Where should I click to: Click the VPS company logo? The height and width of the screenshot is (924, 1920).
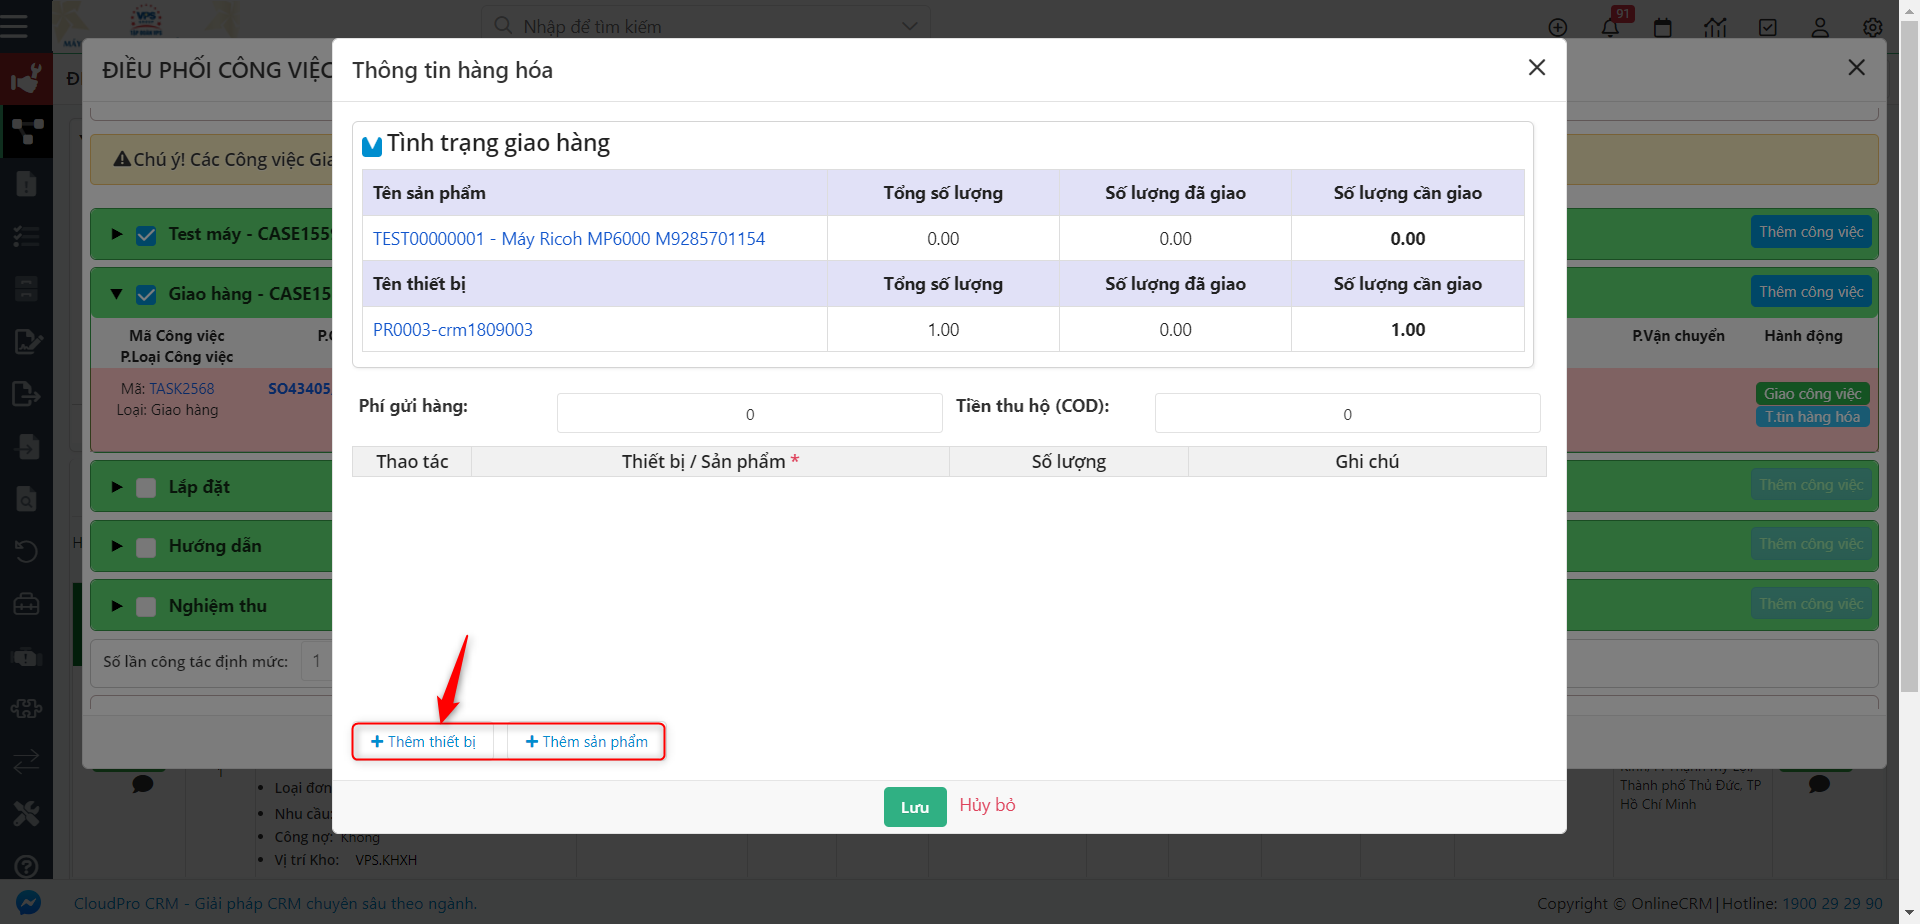(146, 19)
